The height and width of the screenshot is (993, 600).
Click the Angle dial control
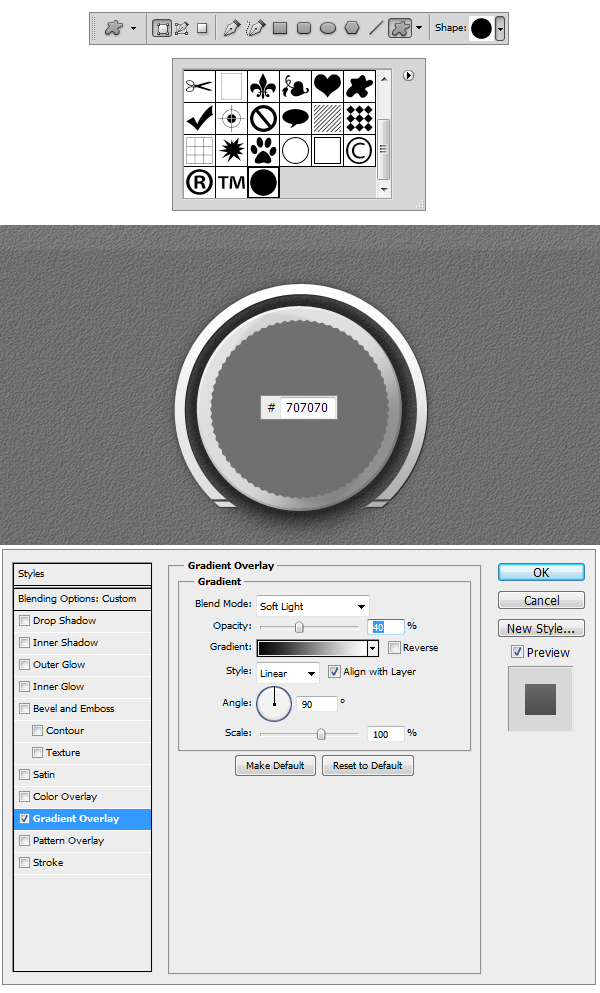click(274, 704)
